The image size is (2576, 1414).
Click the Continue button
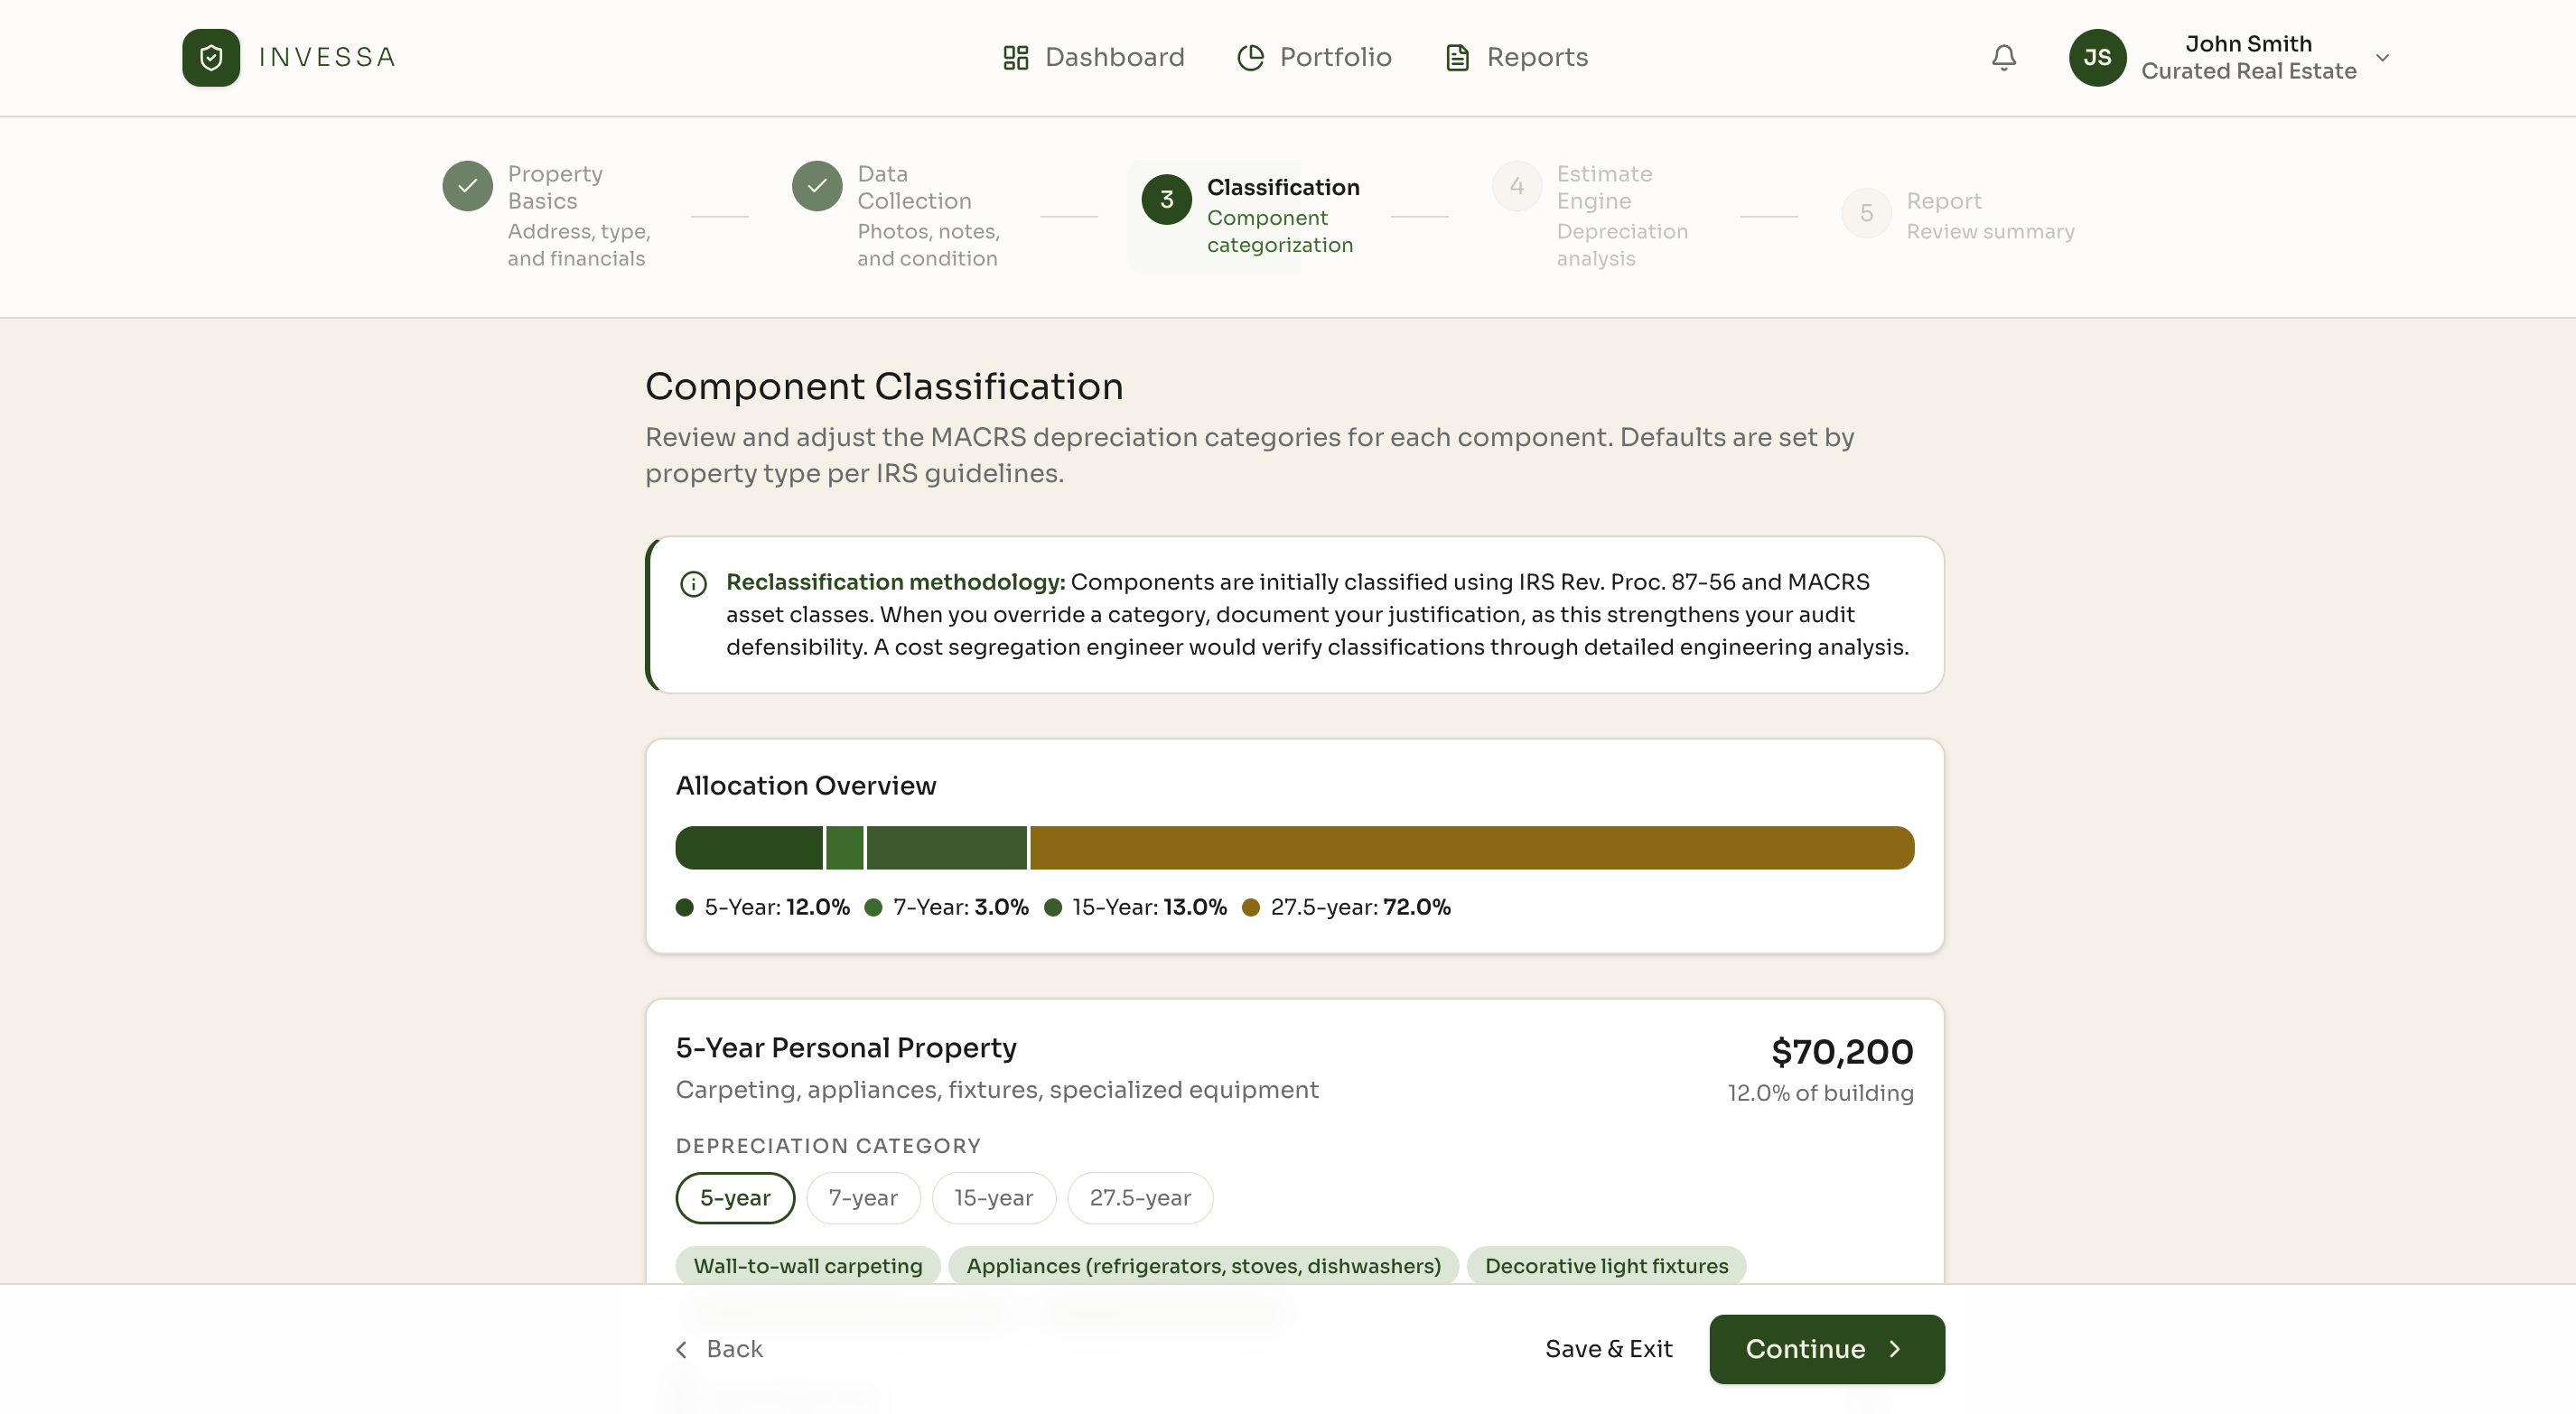[1827, 1349]
